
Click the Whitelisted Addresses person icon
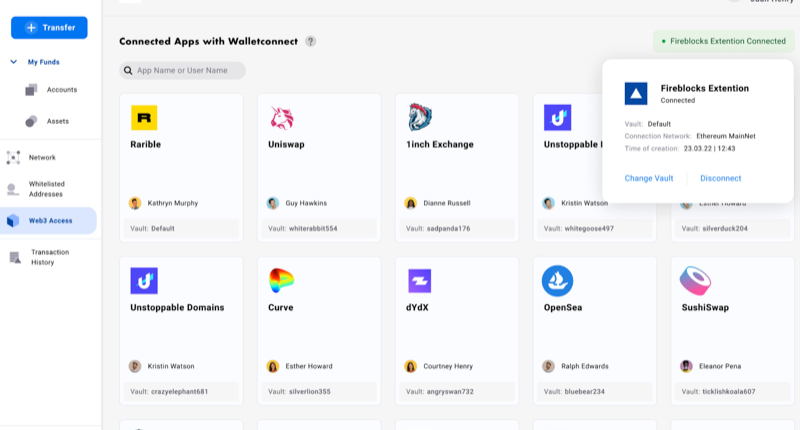12,189
